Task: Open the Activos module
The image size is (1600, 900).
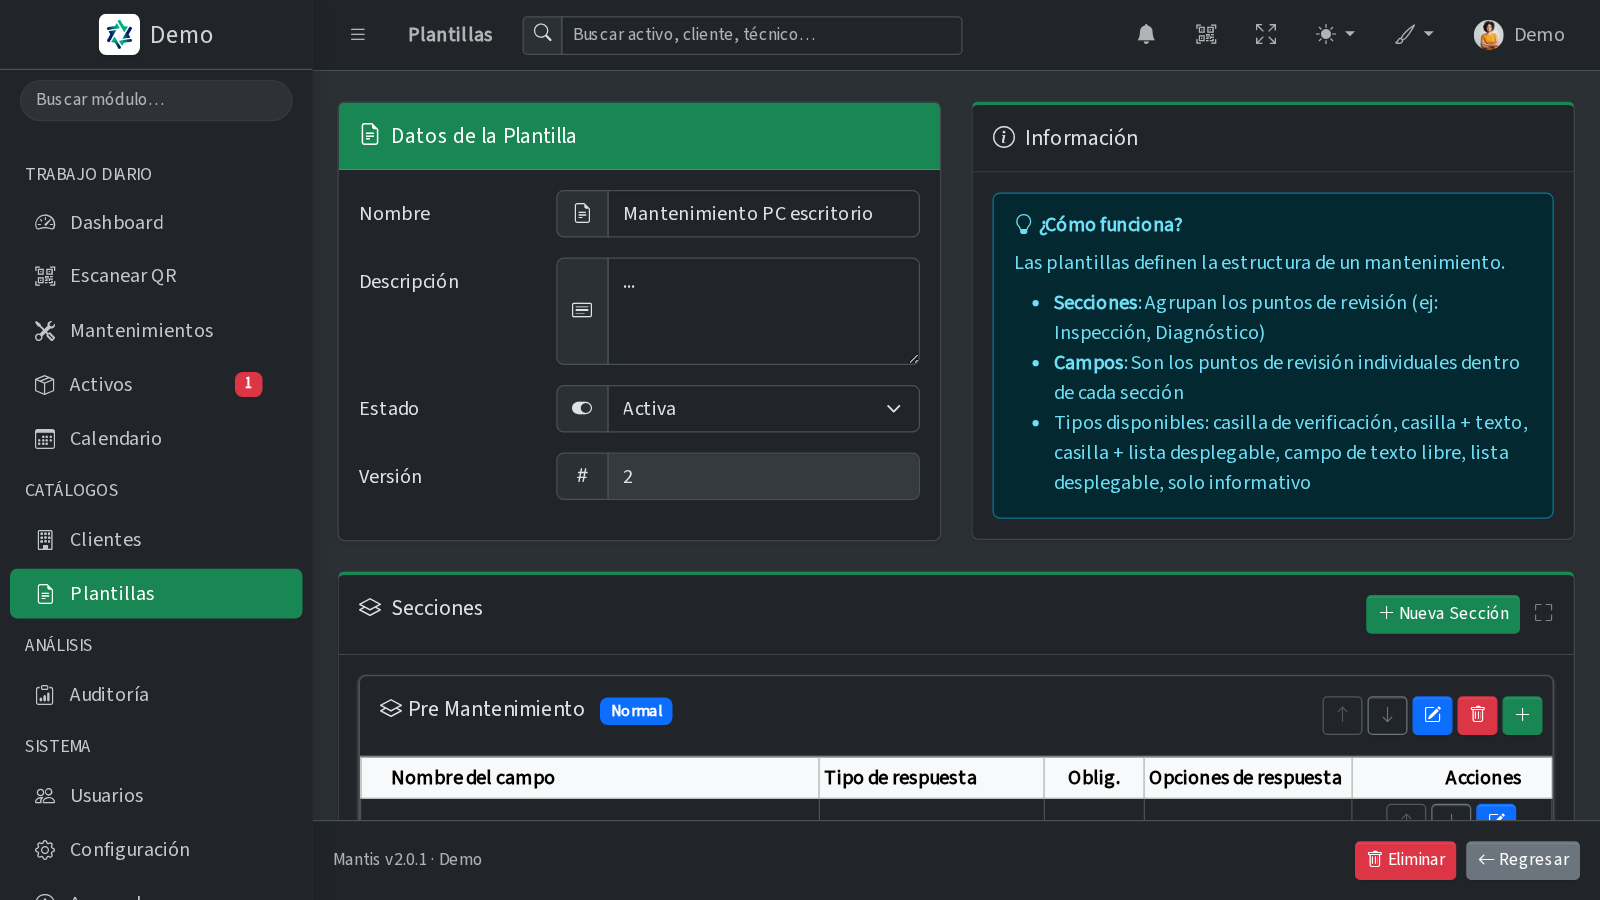Action: pyautogui.click(x=156, y=384)
